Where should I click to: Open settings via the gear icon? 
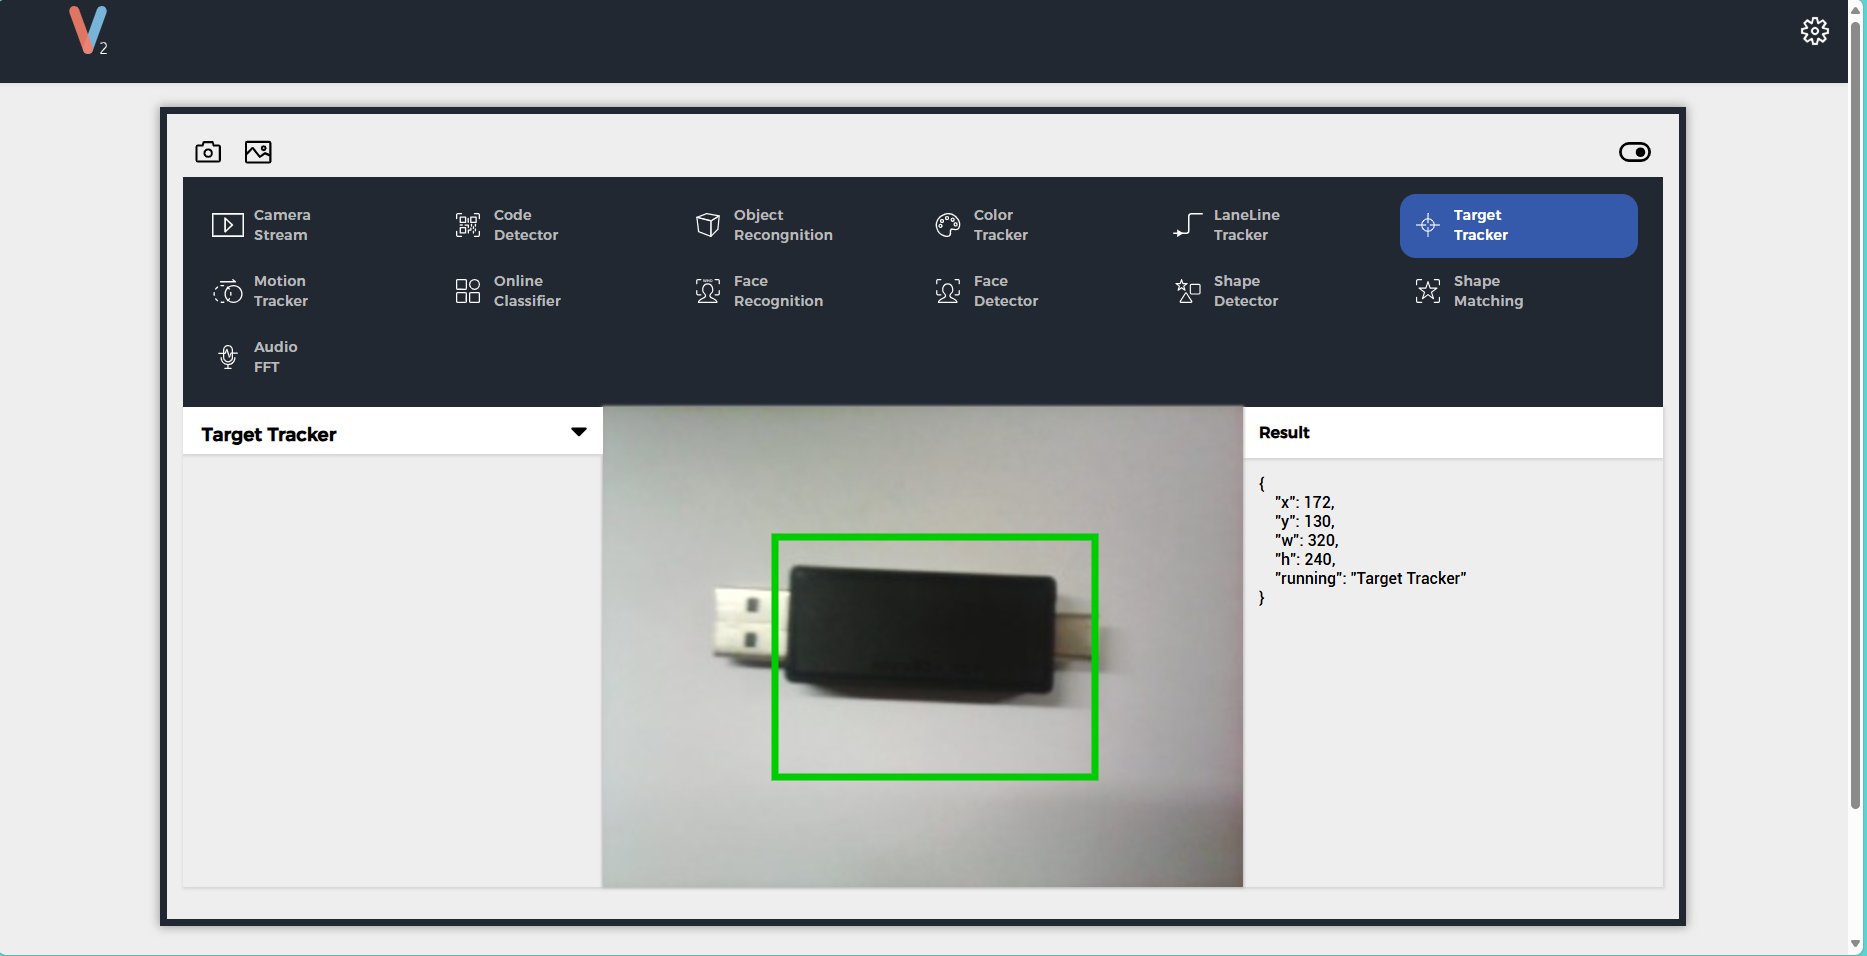1814,31
